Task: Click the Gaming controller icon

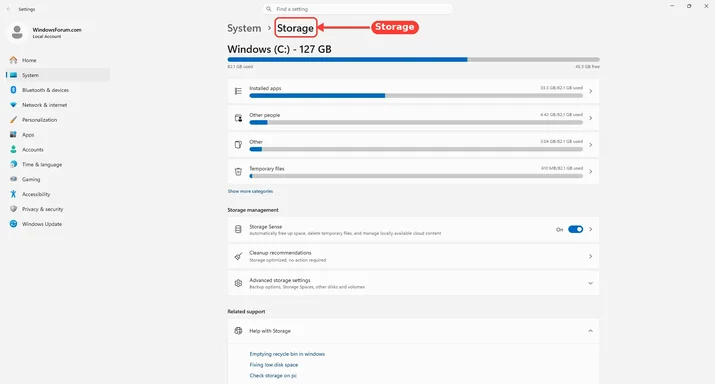Action: coord(13,179)
